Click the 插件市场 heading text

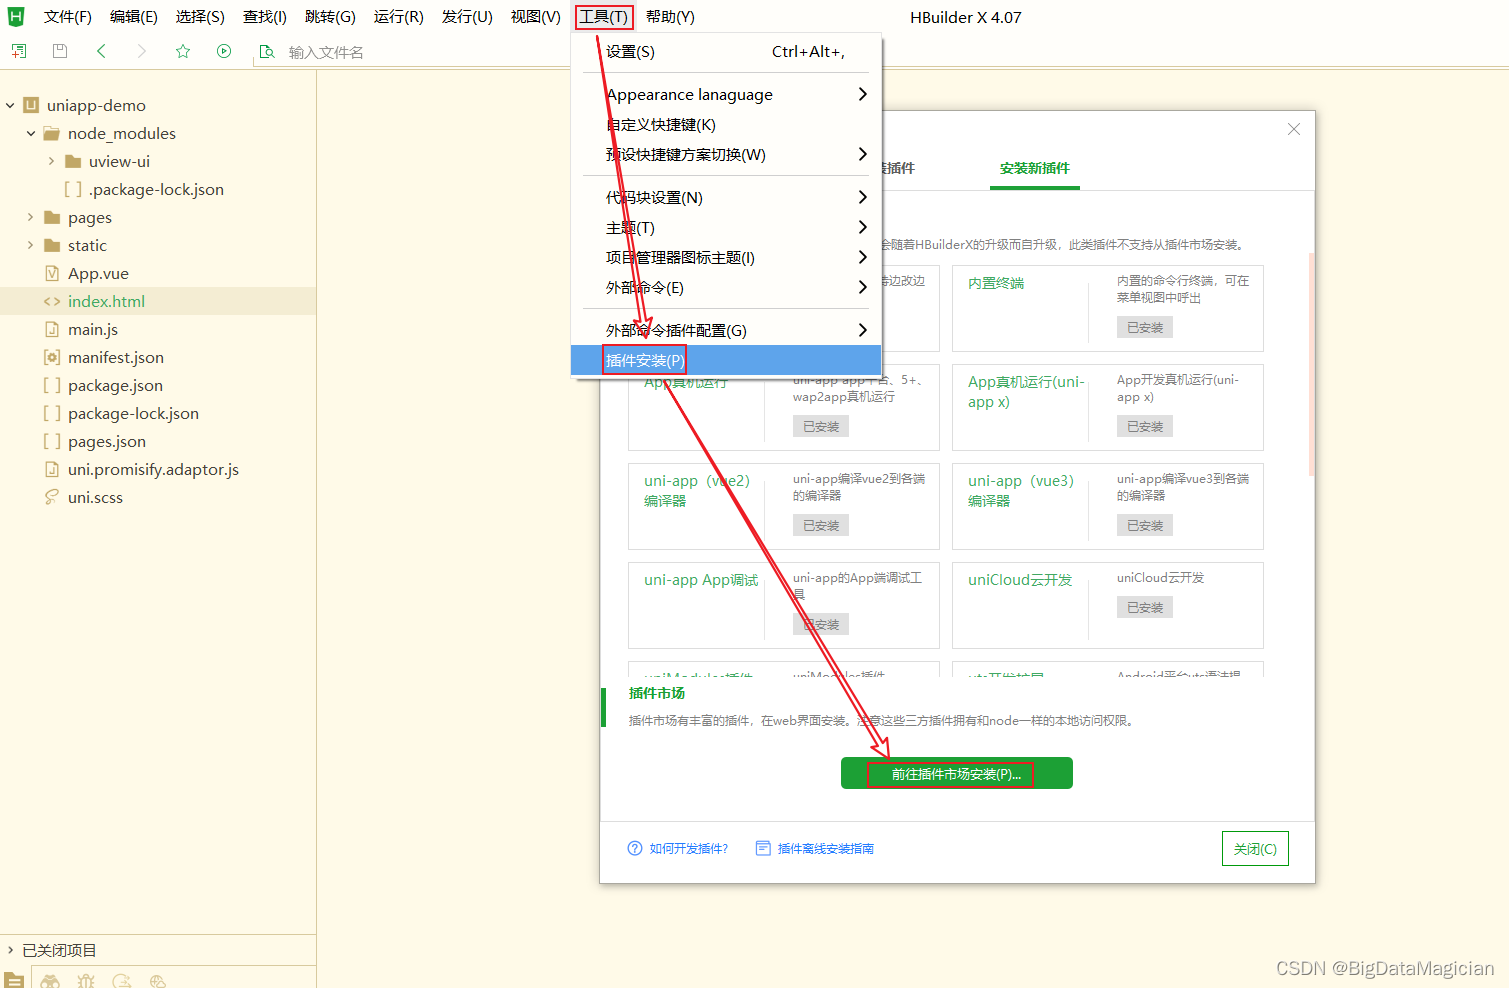click(x=657, y=693)
